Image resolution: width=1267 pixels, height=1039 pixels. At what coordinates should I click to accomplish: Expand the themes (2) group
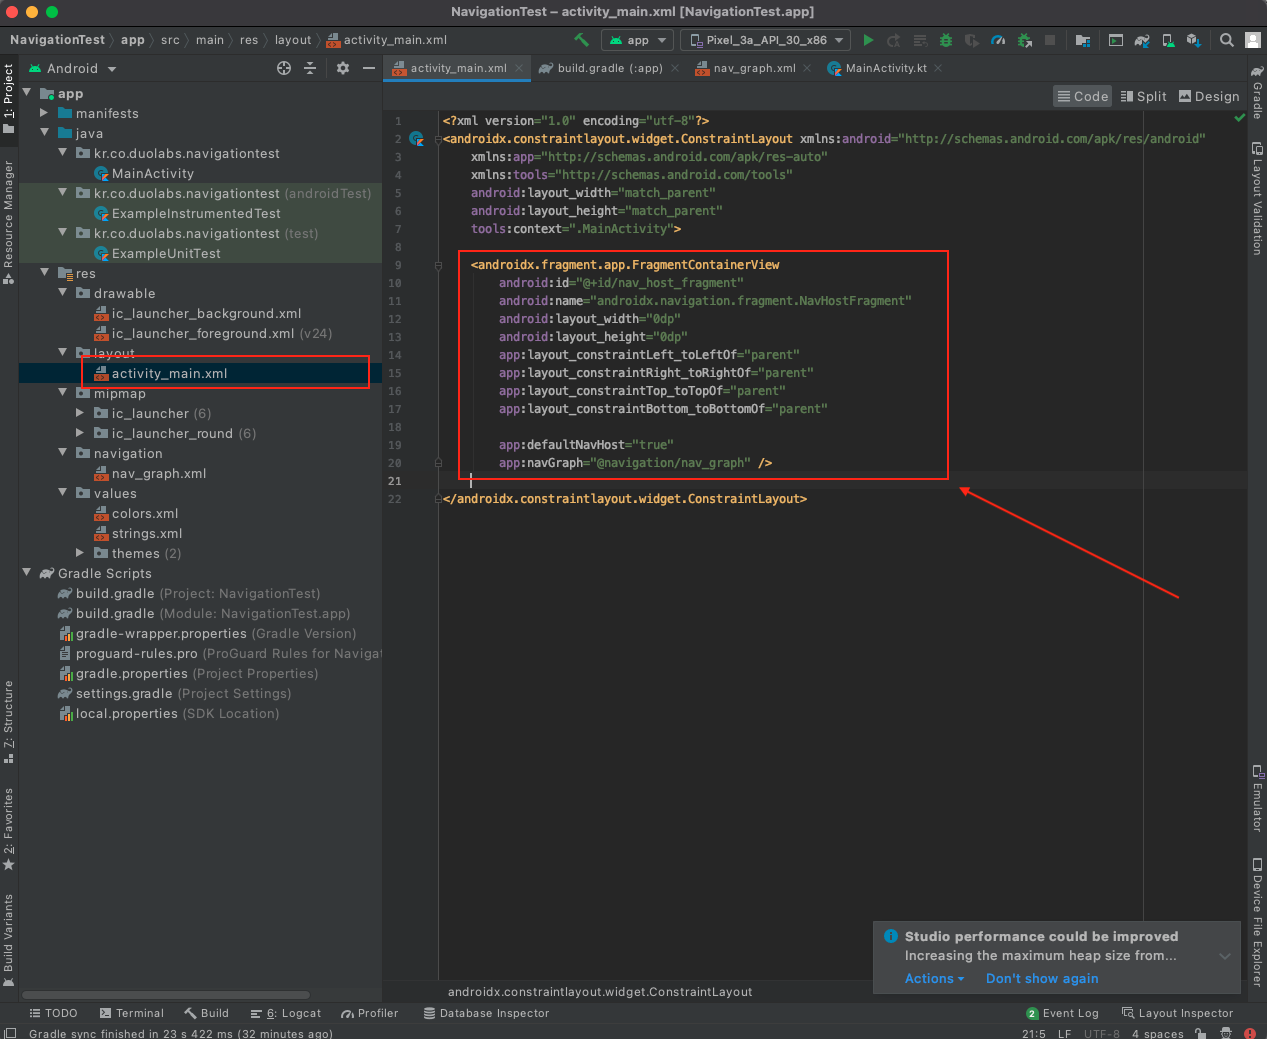(x=80, y=553)
